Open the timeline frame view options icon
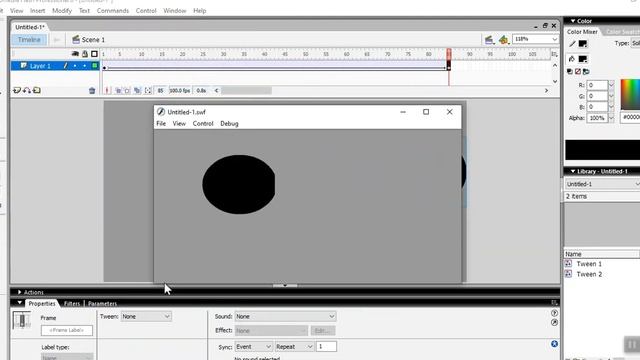Screen dimensions: 640x360 point(554,54)
